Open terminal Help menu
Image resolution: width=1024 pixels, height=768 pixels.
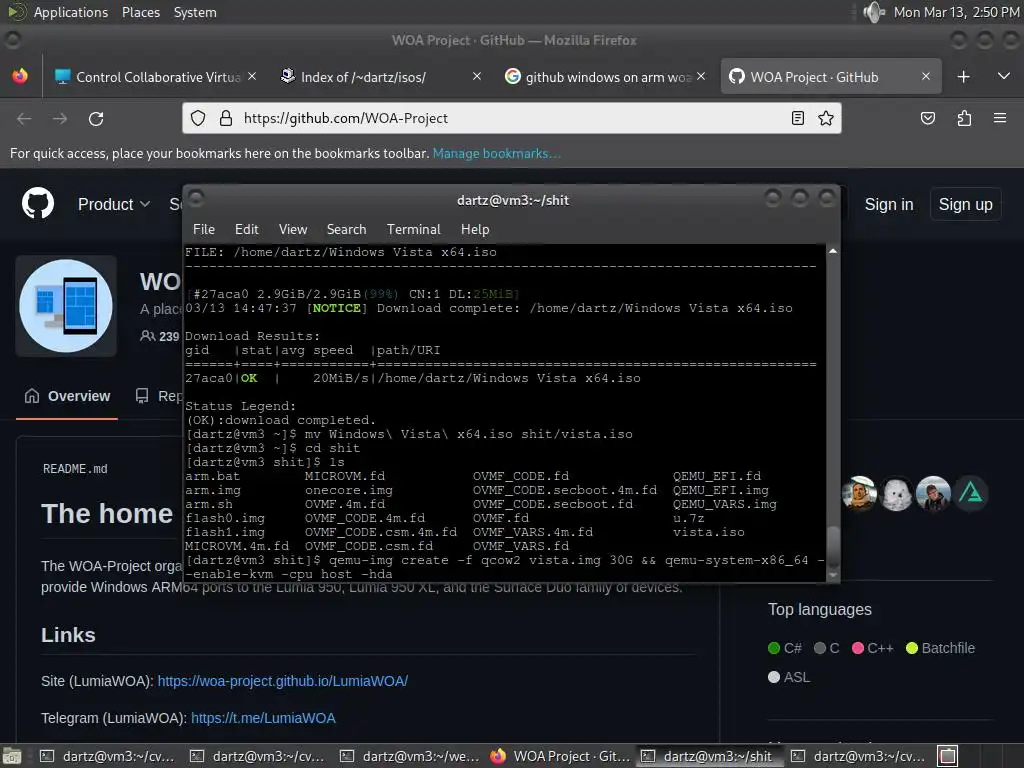(475, 229)
